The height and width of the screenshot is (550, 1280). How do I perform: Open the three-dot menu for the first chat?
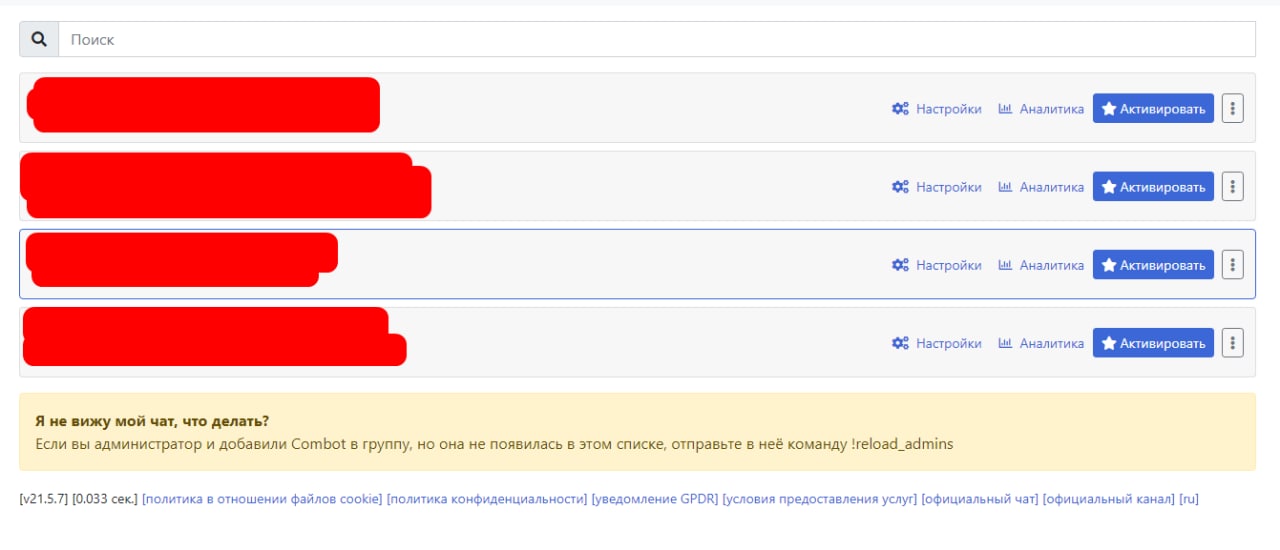(x=1233, y=109)
